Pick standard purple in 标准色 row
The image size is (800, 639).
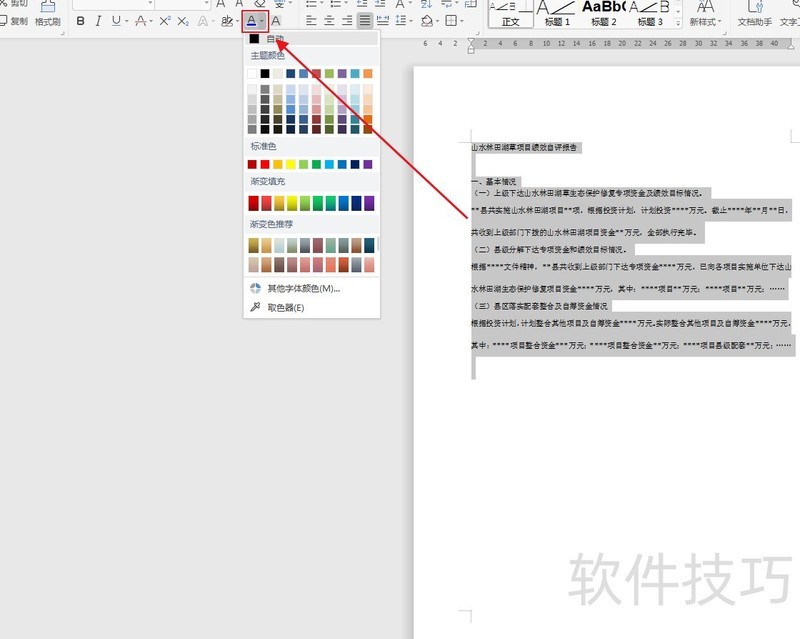[368, 164]
